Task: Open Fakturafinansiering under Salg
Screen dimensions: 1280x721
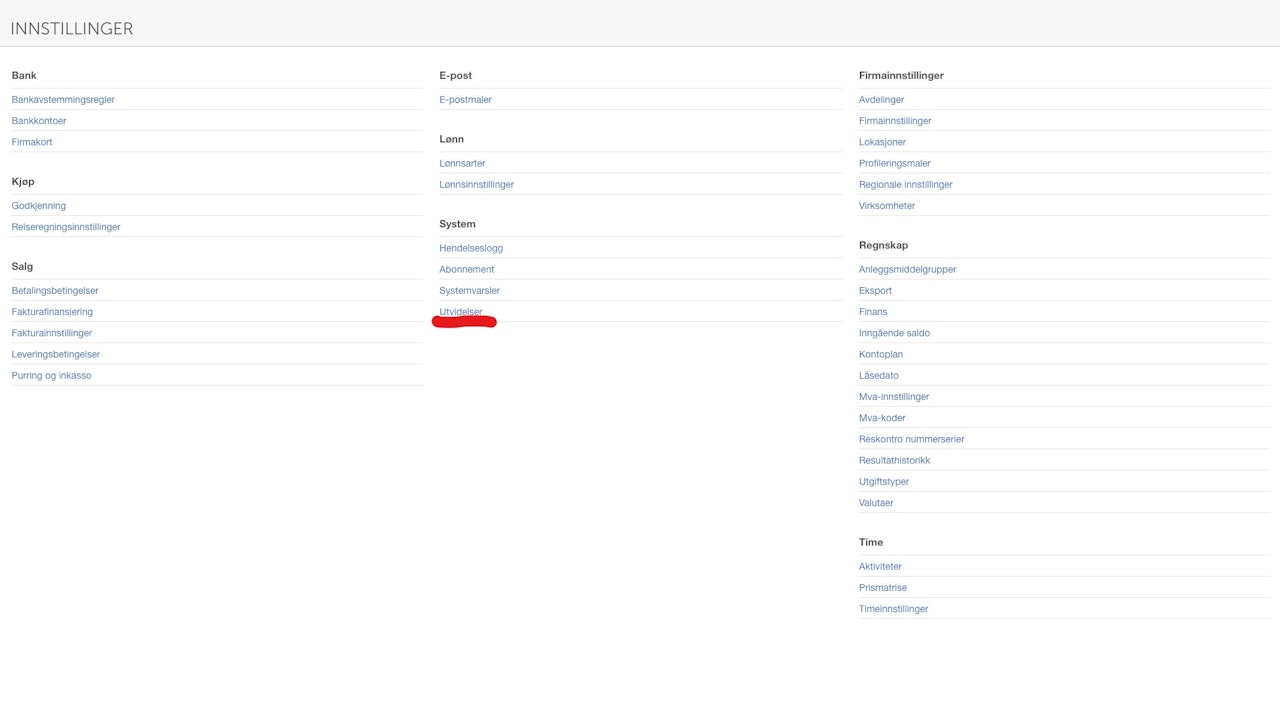Action: [52, 312]
